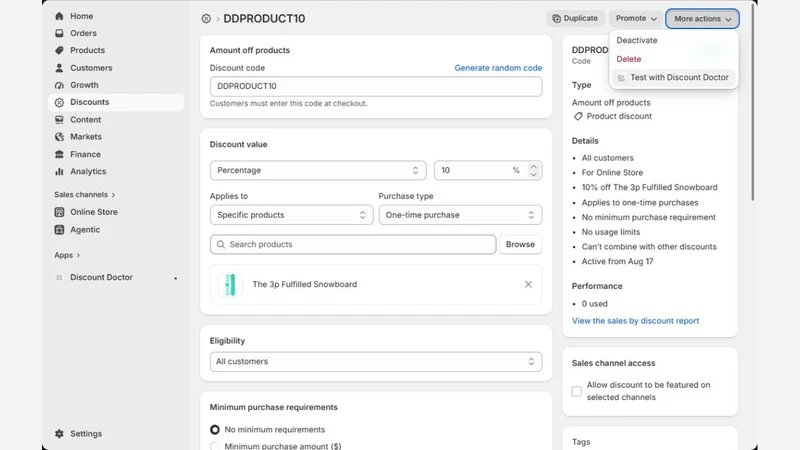800x450 pixels.
Task: Click the Product discount tag icon
Action: click(578, 116)
